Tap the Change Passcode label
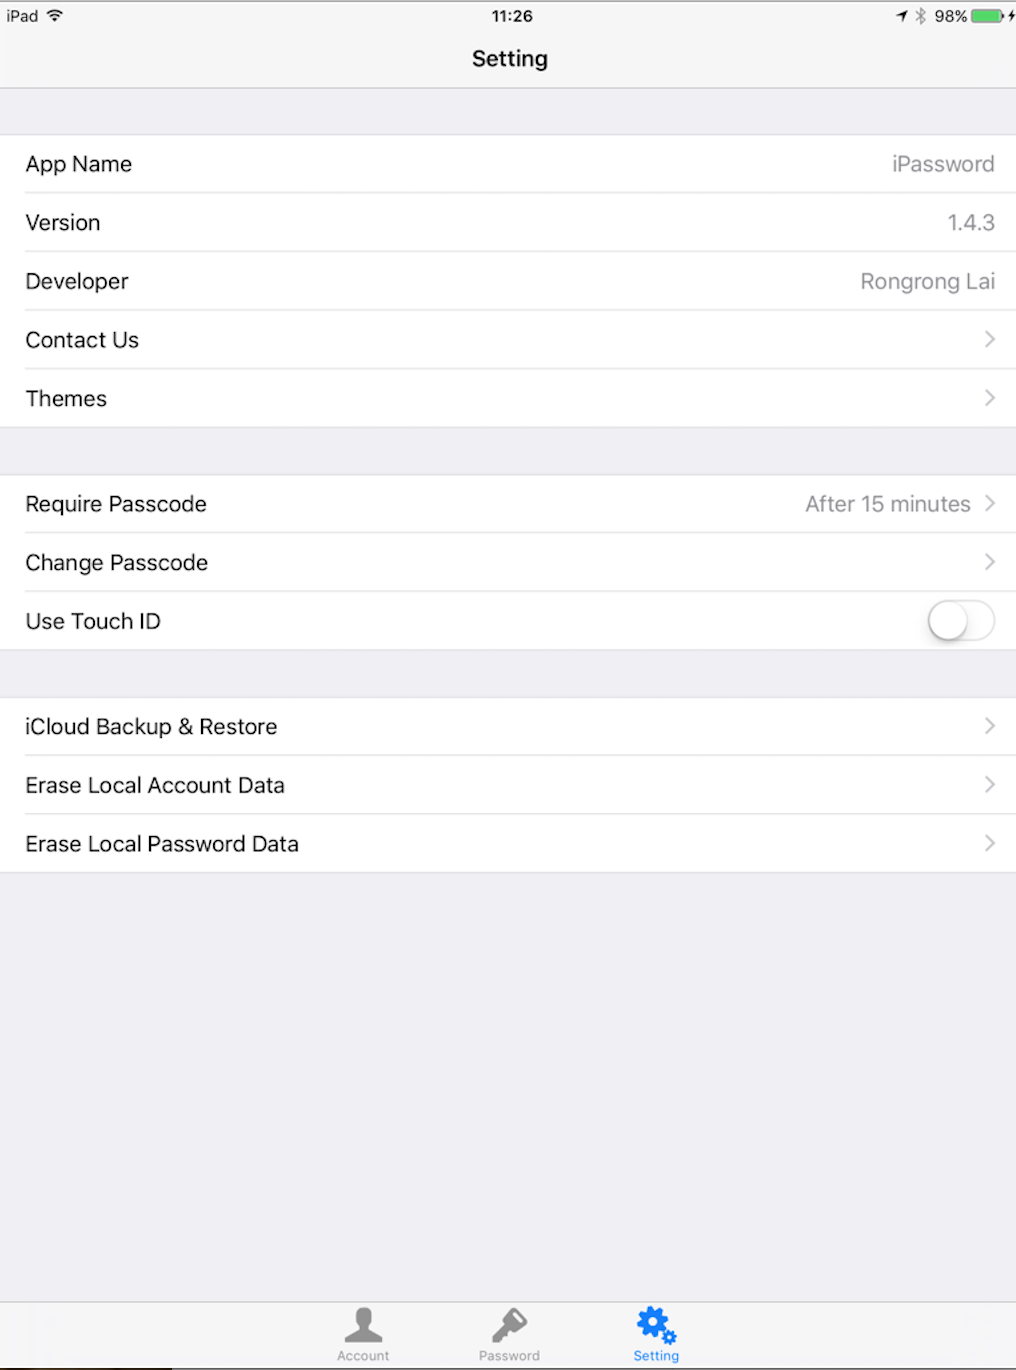Viewport: 1016px width, 1370px height. 117,563
